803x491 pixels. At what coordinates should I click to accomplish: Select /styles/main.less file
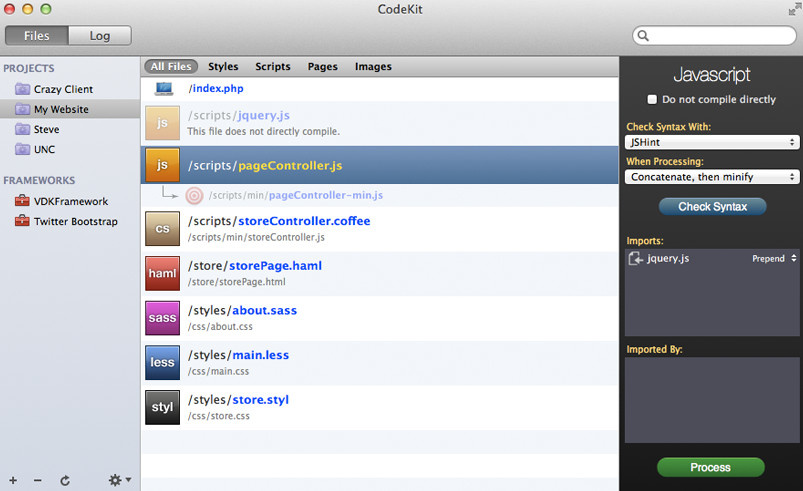[x=238, y=355]
